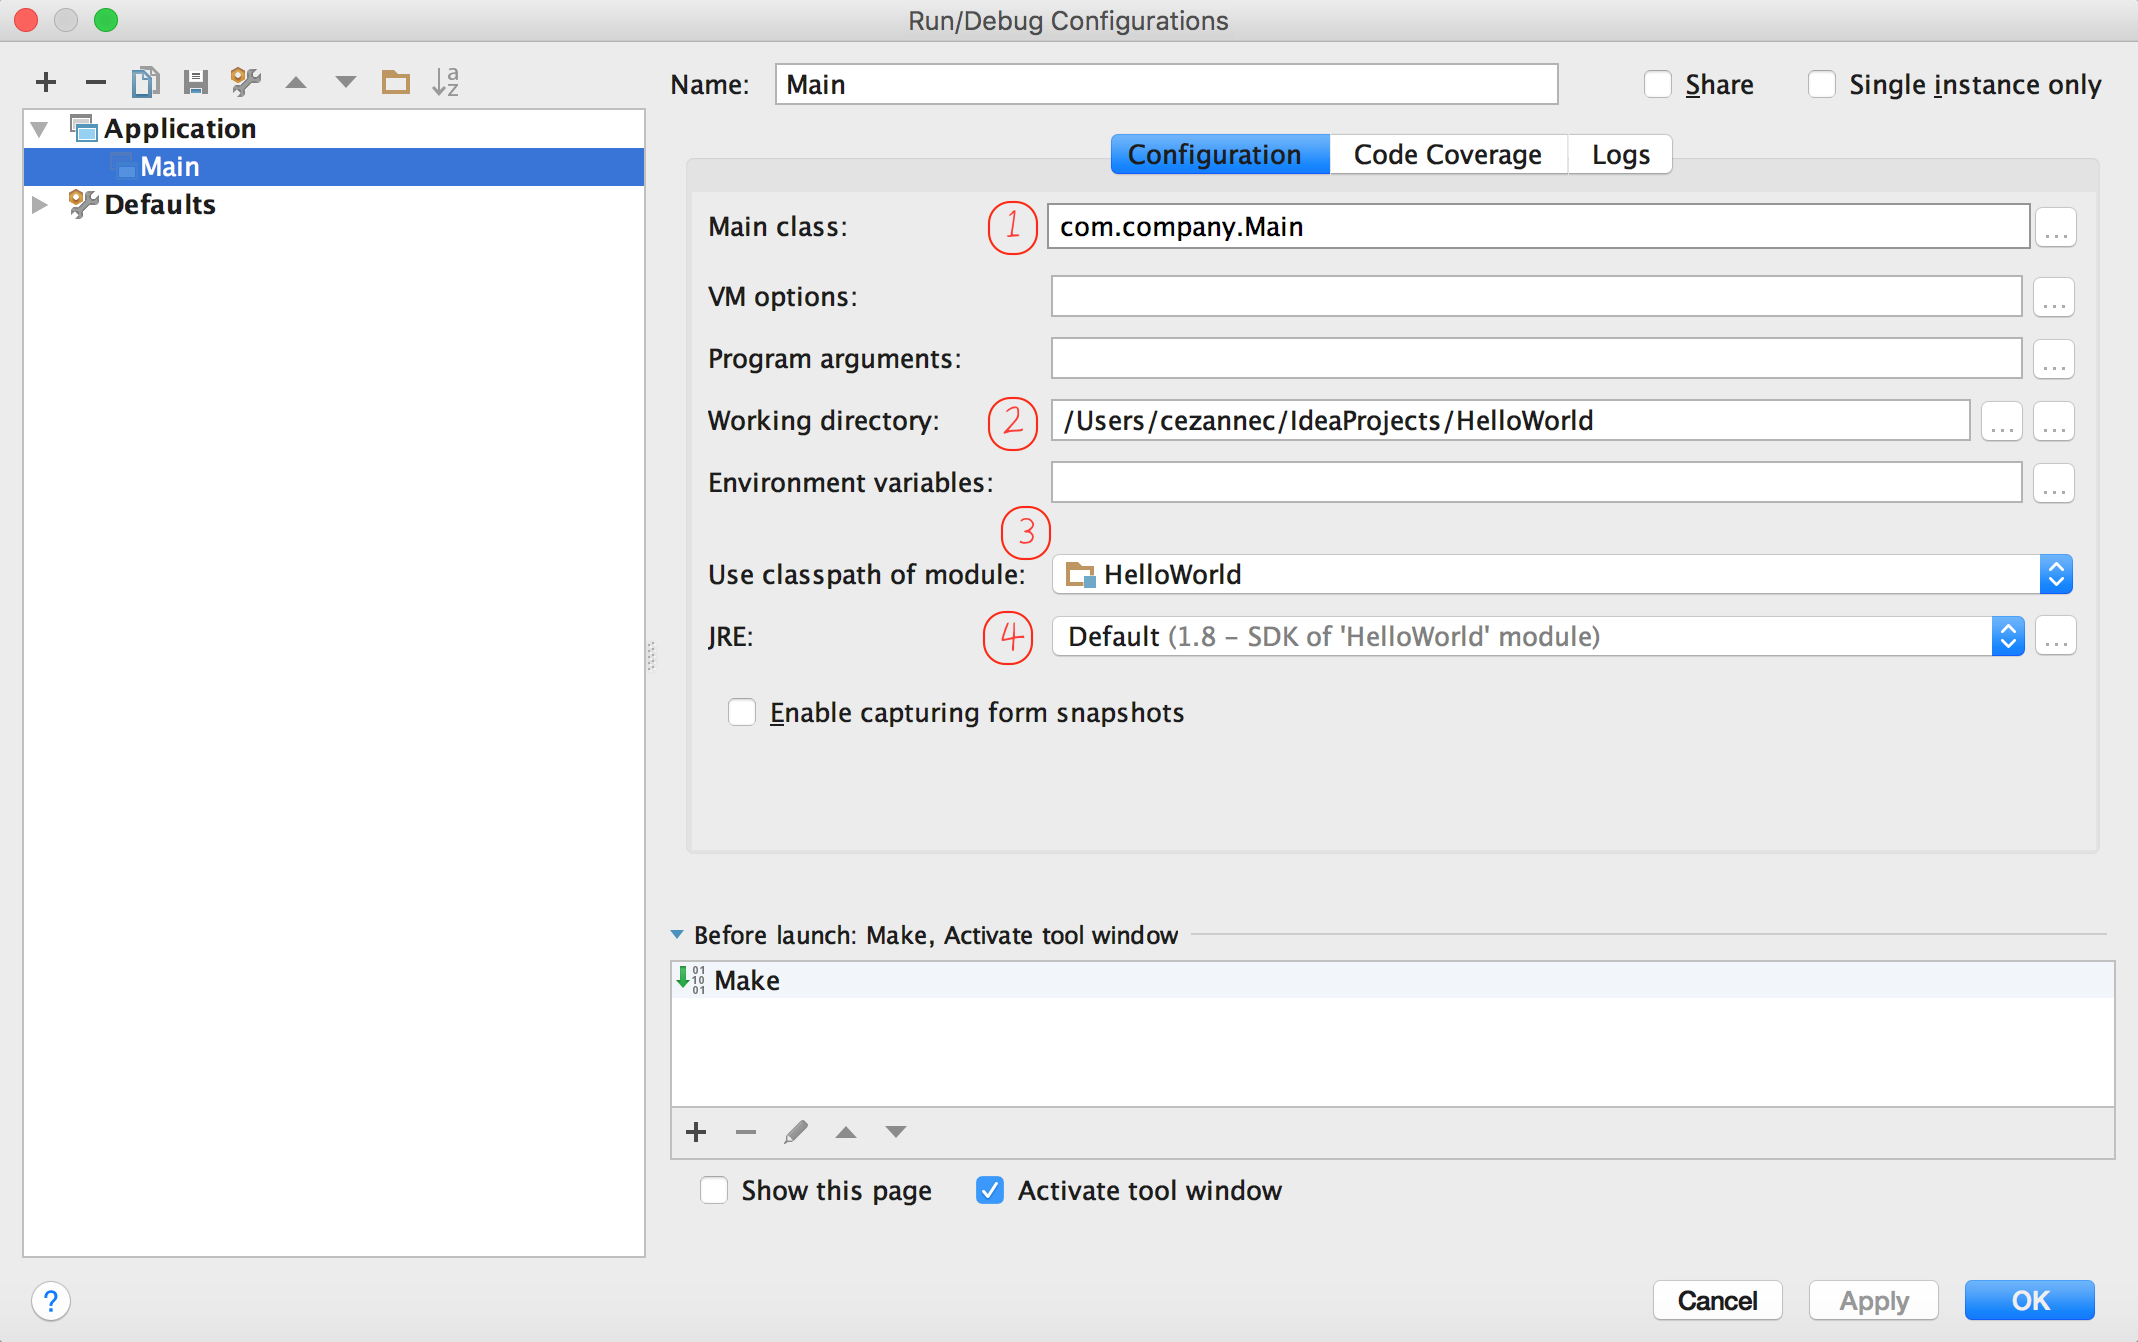Screen dimensions: 2138x1342
Task: Edit defaults with the wrench icon
Action: pyautogui.click(x=245, y=82)
